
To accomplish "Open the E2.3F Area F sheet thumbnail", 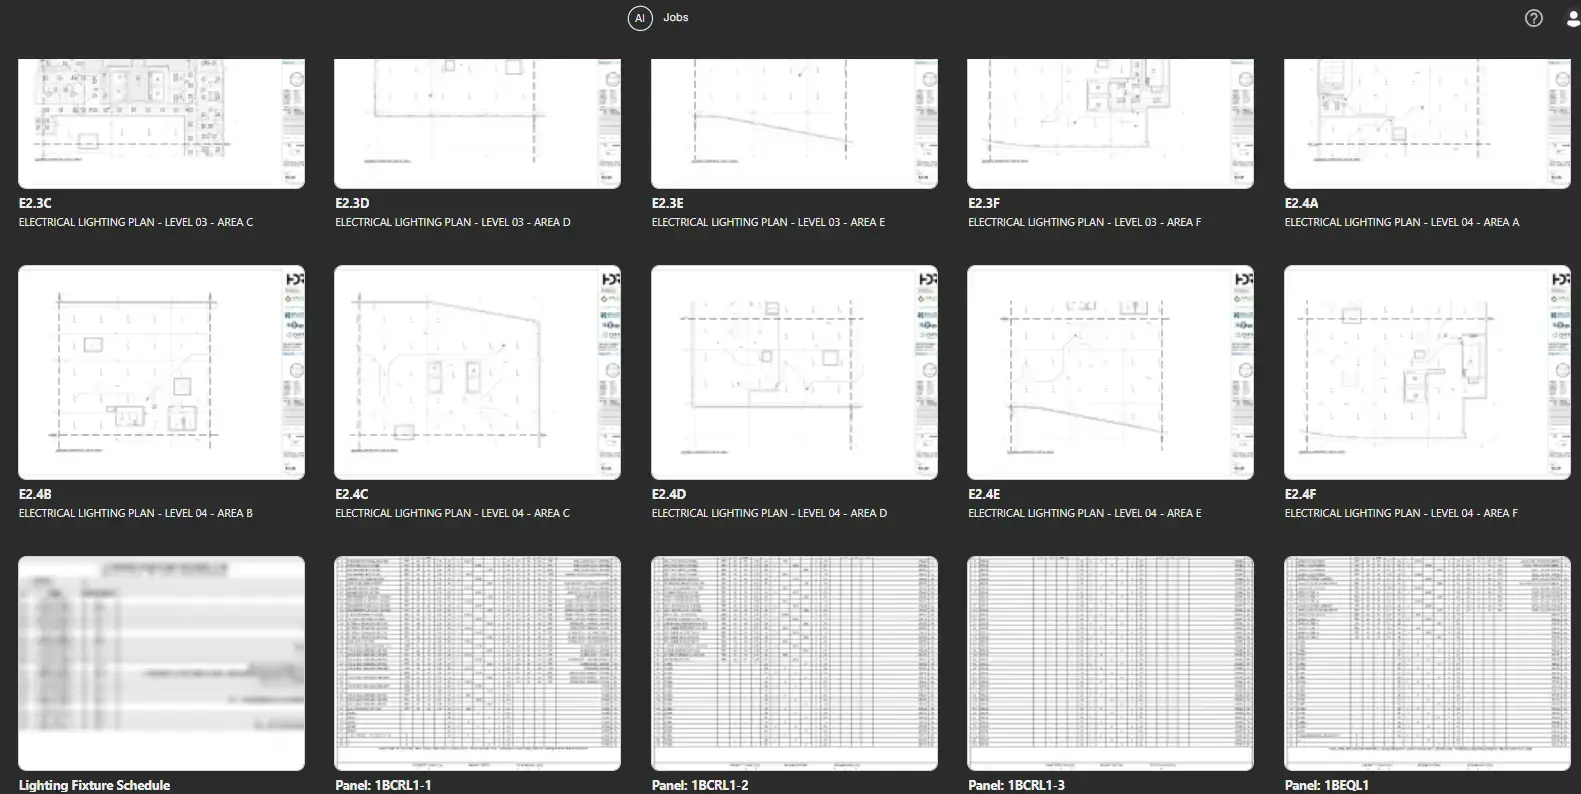I will coord(1110,123).
